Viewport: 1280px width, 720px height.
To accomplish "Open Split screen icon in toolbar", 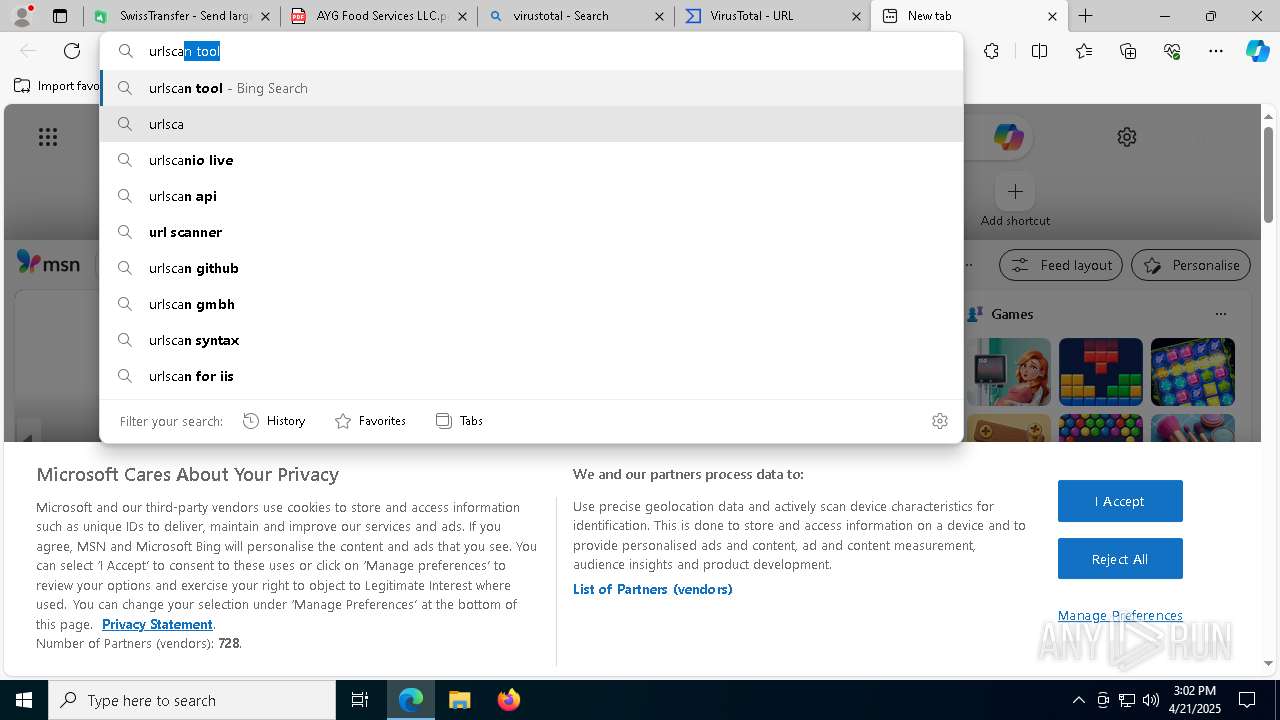I will pyautogui.click(x=1039, y=51).
